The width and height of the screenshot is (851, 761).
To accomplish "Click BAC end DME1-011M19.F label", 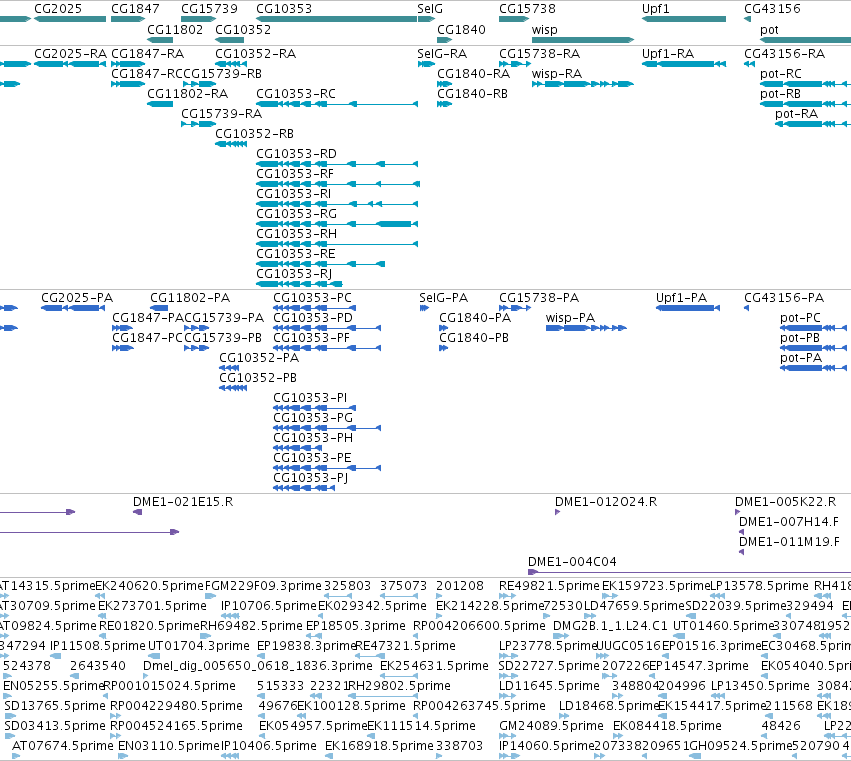I will click(x=789, y=542).
